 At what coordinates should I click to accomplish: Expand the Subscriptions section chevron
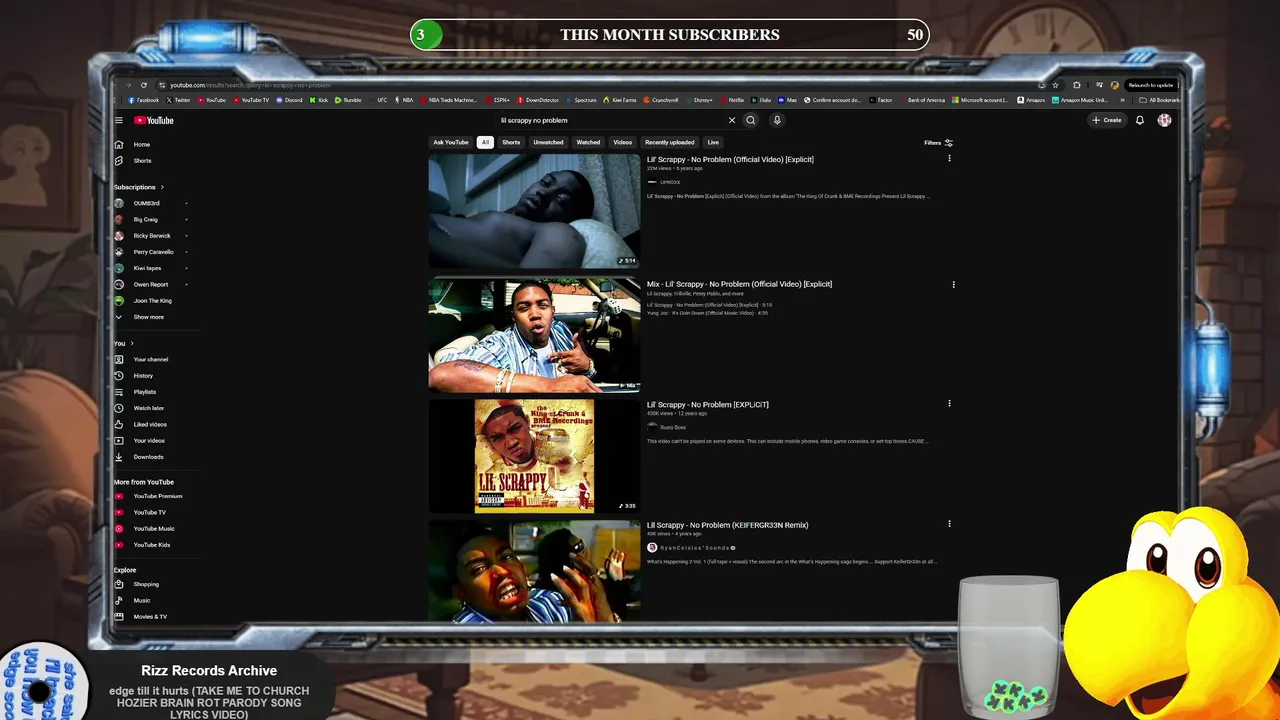tap(162, 187)
